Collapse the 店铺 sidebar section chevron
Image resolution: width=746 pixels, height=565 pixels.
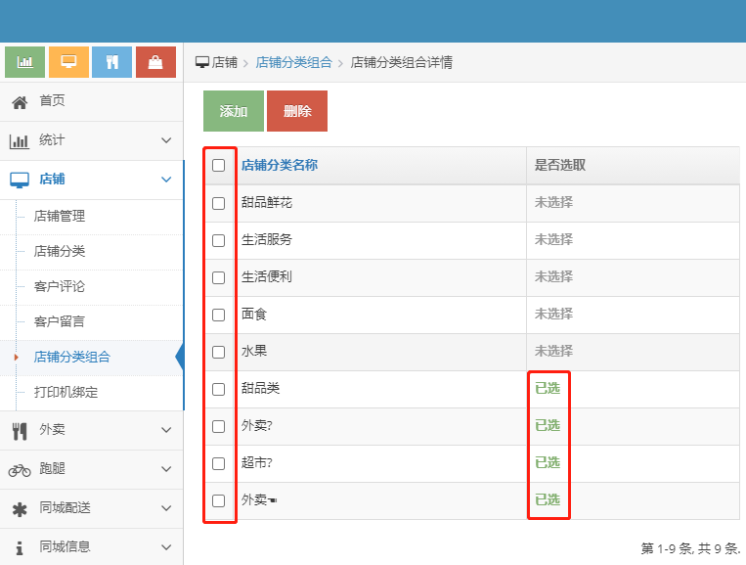[x=166, y=180]
